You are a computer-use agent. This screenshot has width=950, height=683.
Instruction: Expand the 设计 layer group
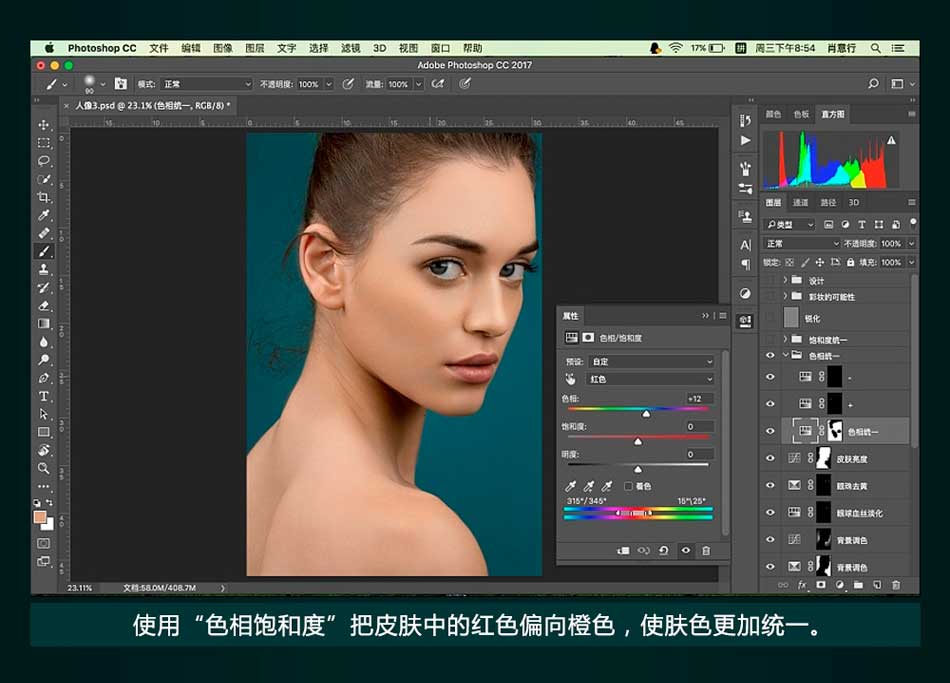[786, 281]
